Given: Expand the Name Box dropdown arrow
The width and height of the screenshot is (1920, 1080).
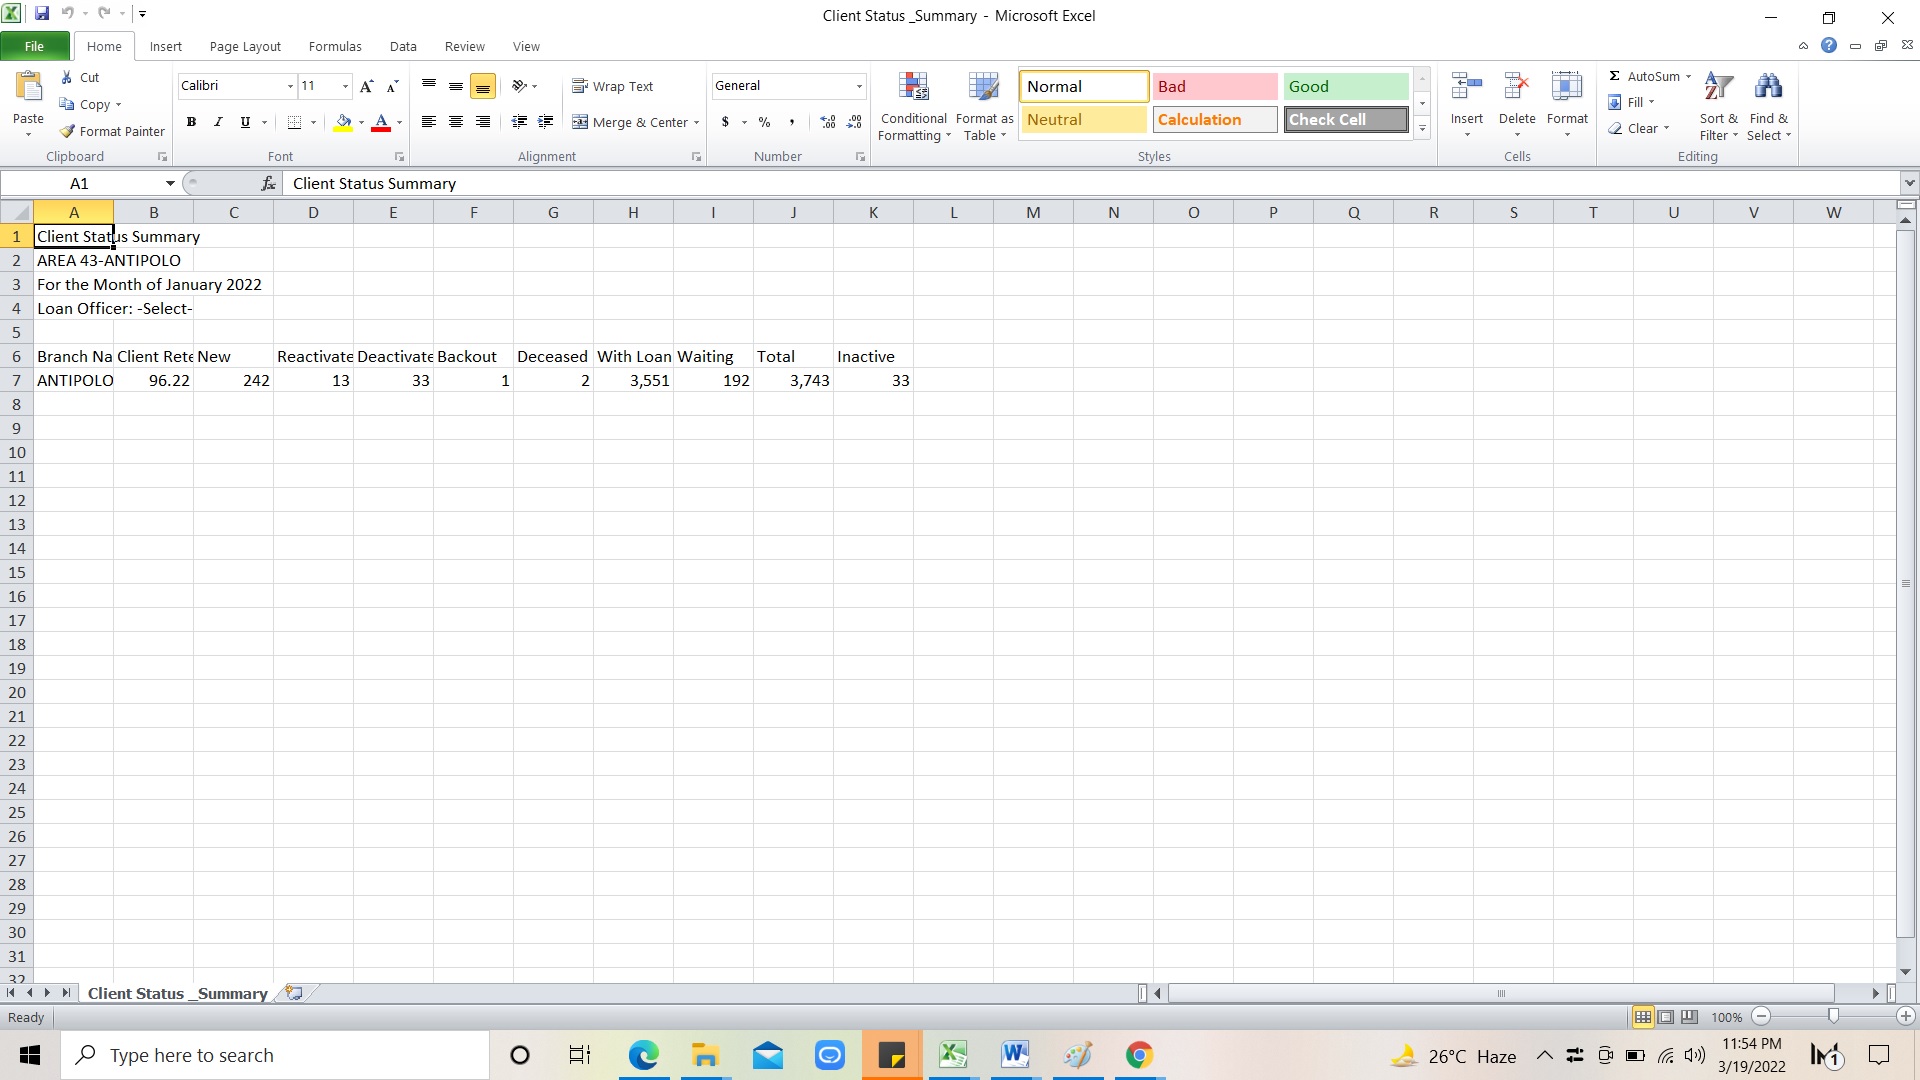Looking at the screenshot, I should pyautogui.click(x=170, y=183).
